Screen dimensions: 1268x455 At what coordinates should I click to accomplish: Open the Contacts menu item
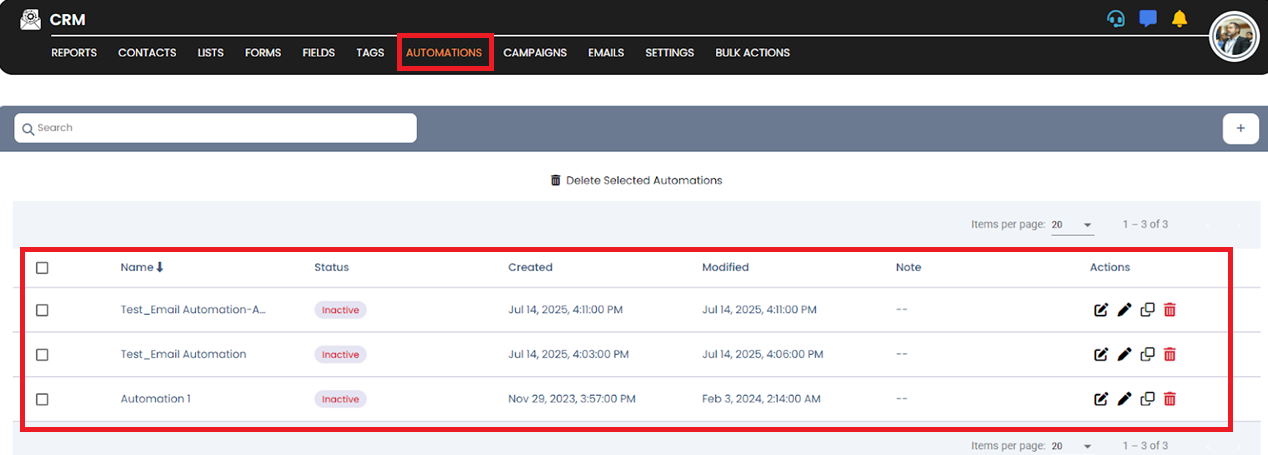[147, 53]
